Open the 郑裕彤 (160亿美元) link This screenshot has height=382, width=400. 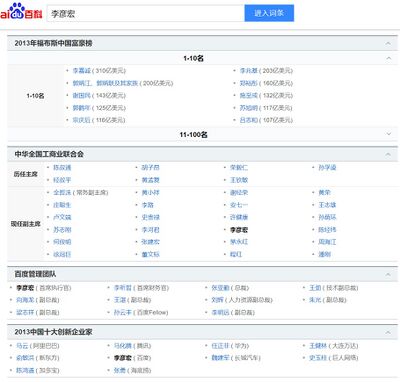[x=249, y=83]
